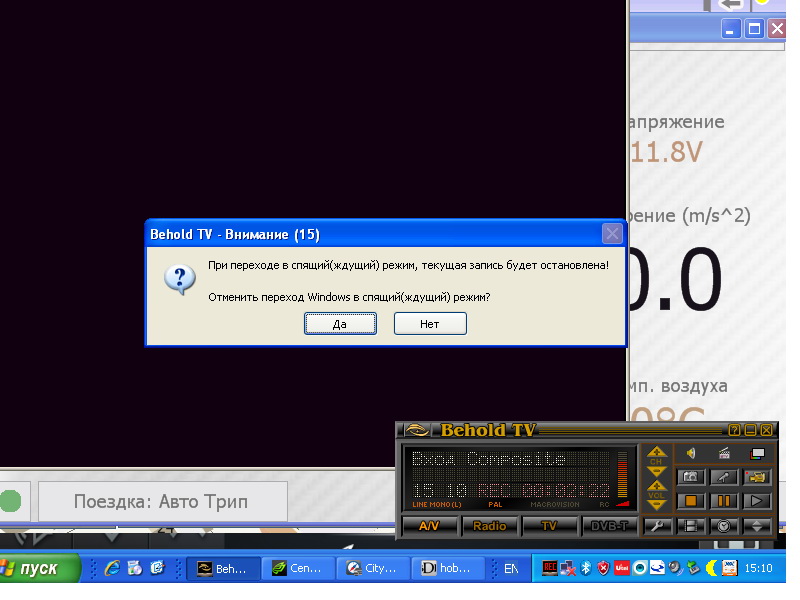Click the channel down arrow

(656, 470)
